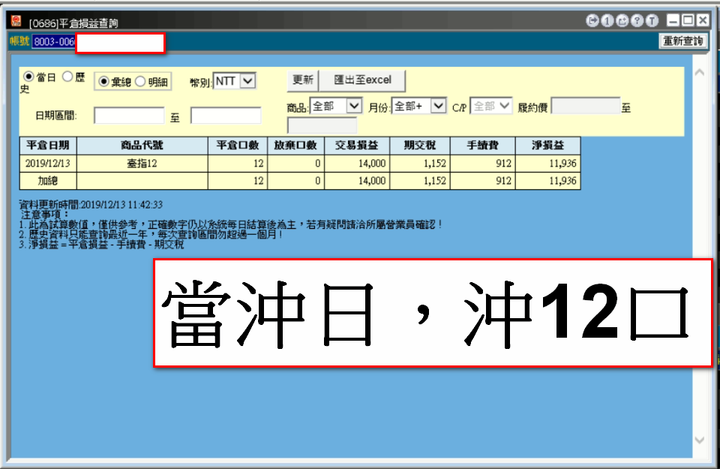720x469 pixels.
Task: Click the 平倉口數 column header
Action: [238, 146]
